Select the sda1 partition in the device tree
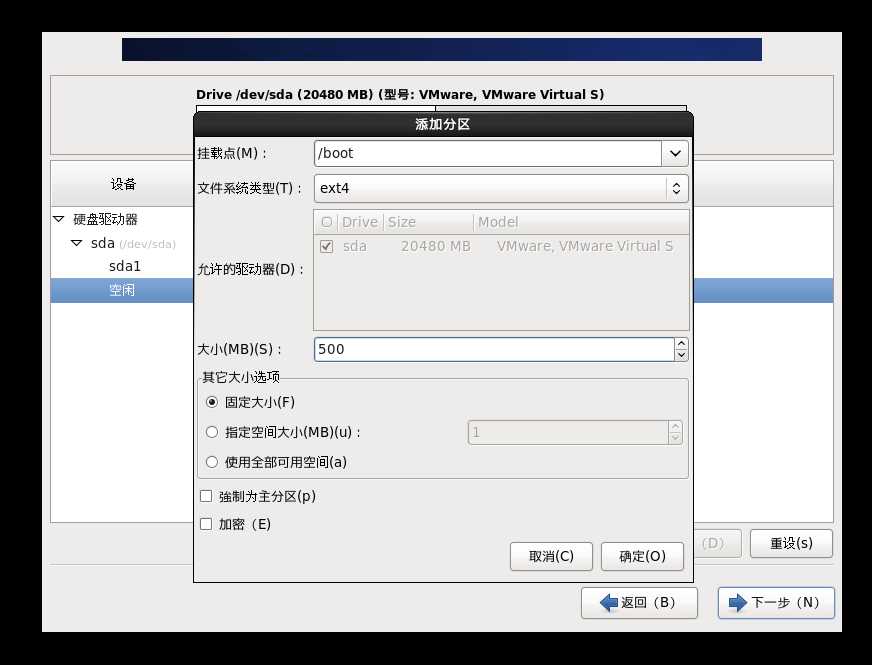 pyautogui.click(x=124, y=265)
